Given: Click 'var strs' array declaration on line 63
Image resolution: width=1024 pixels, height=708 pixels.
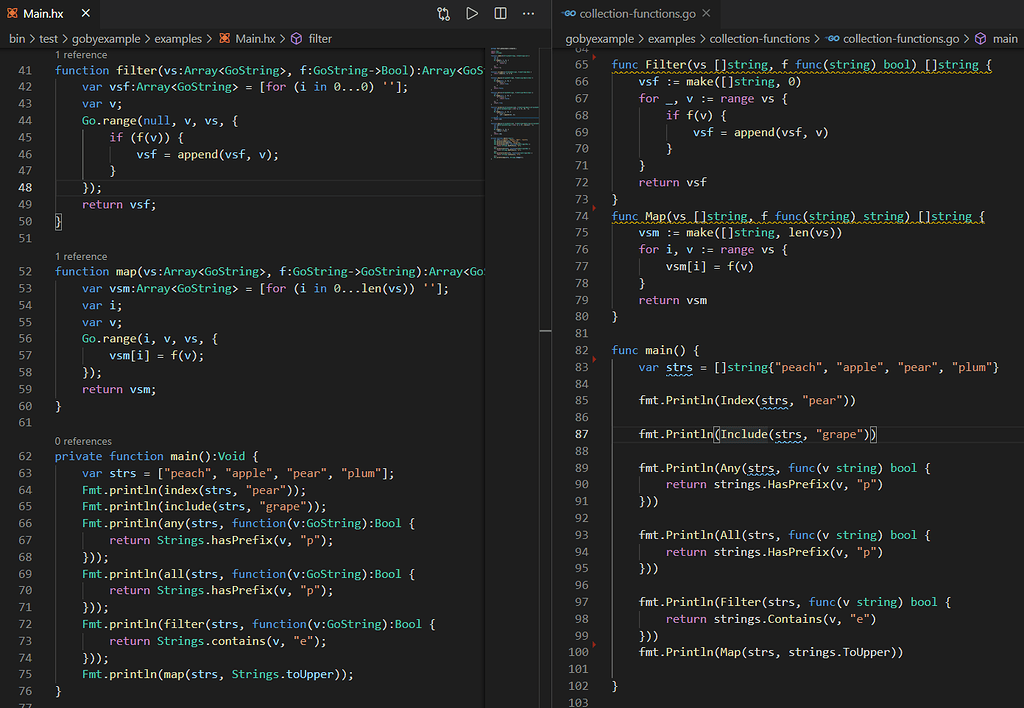Looking at the screenshot, I should click(x=238, y=473).
